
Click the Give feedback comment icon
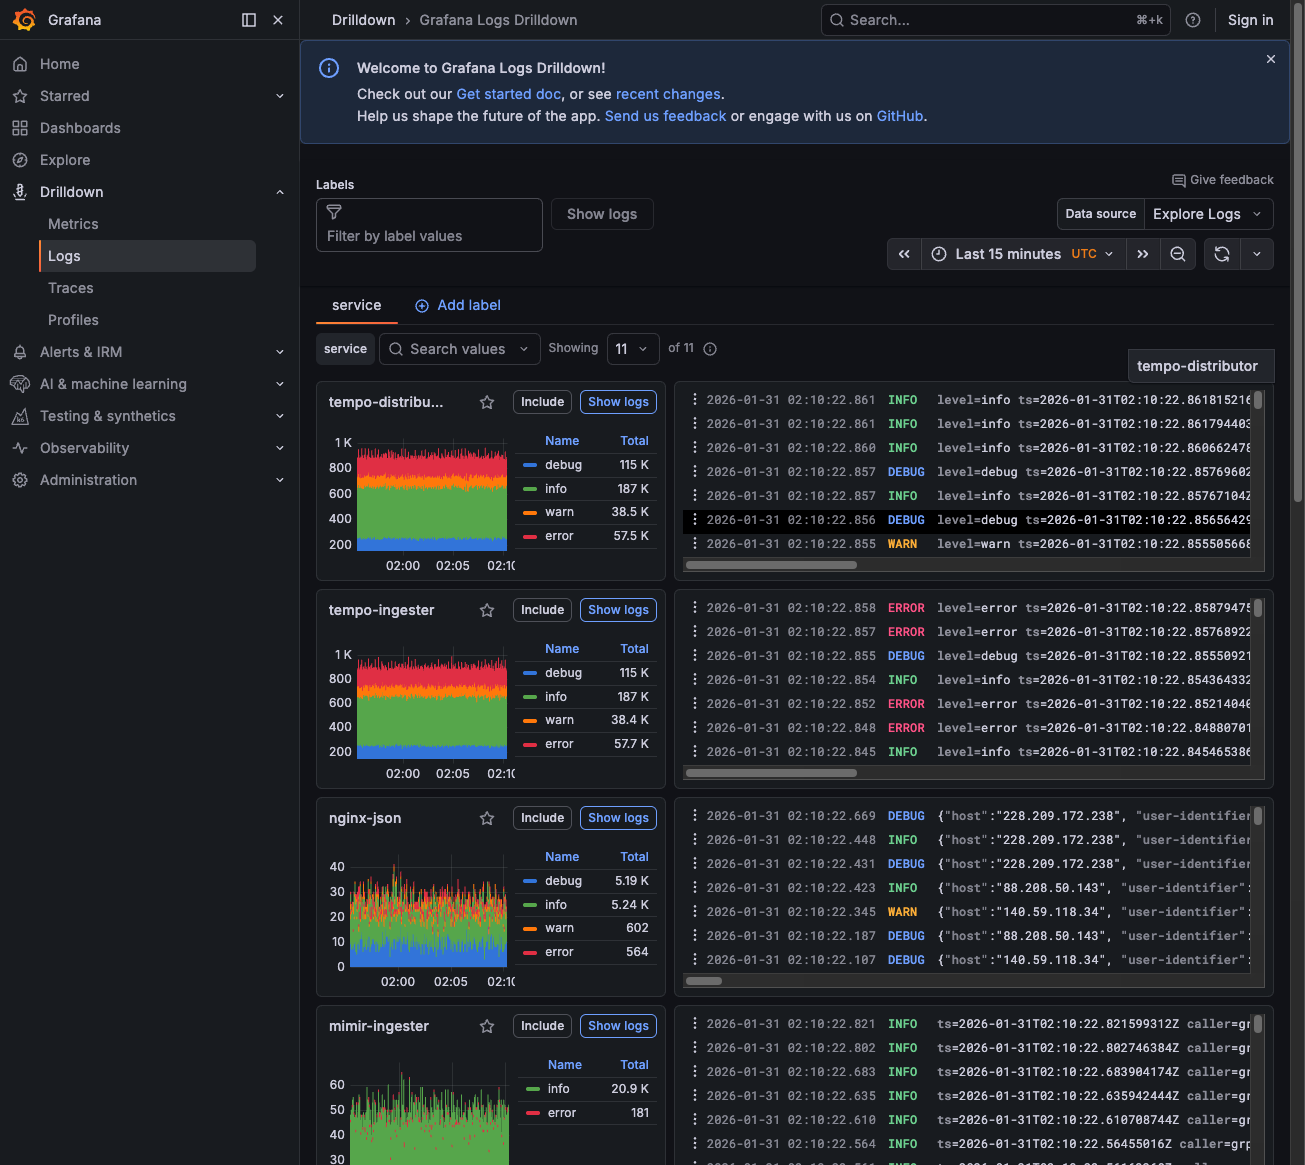(x=1180, y=180)
